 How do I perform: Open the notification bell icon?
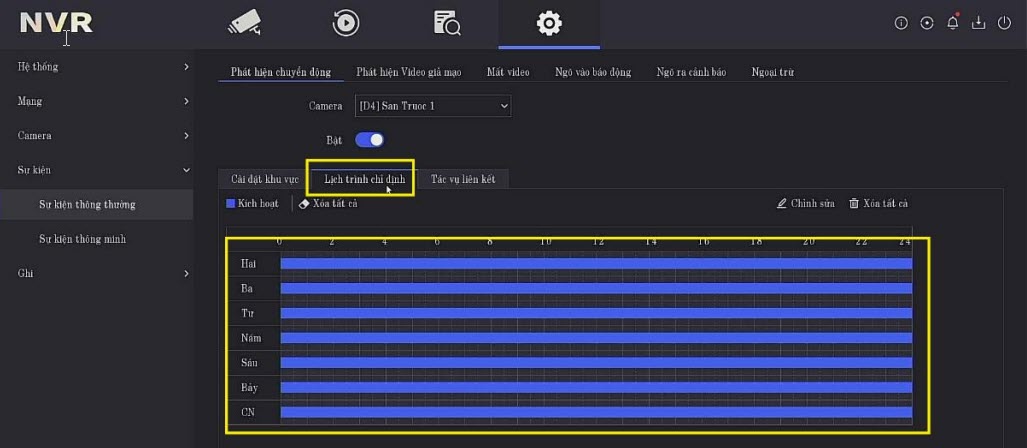[953, 23]
